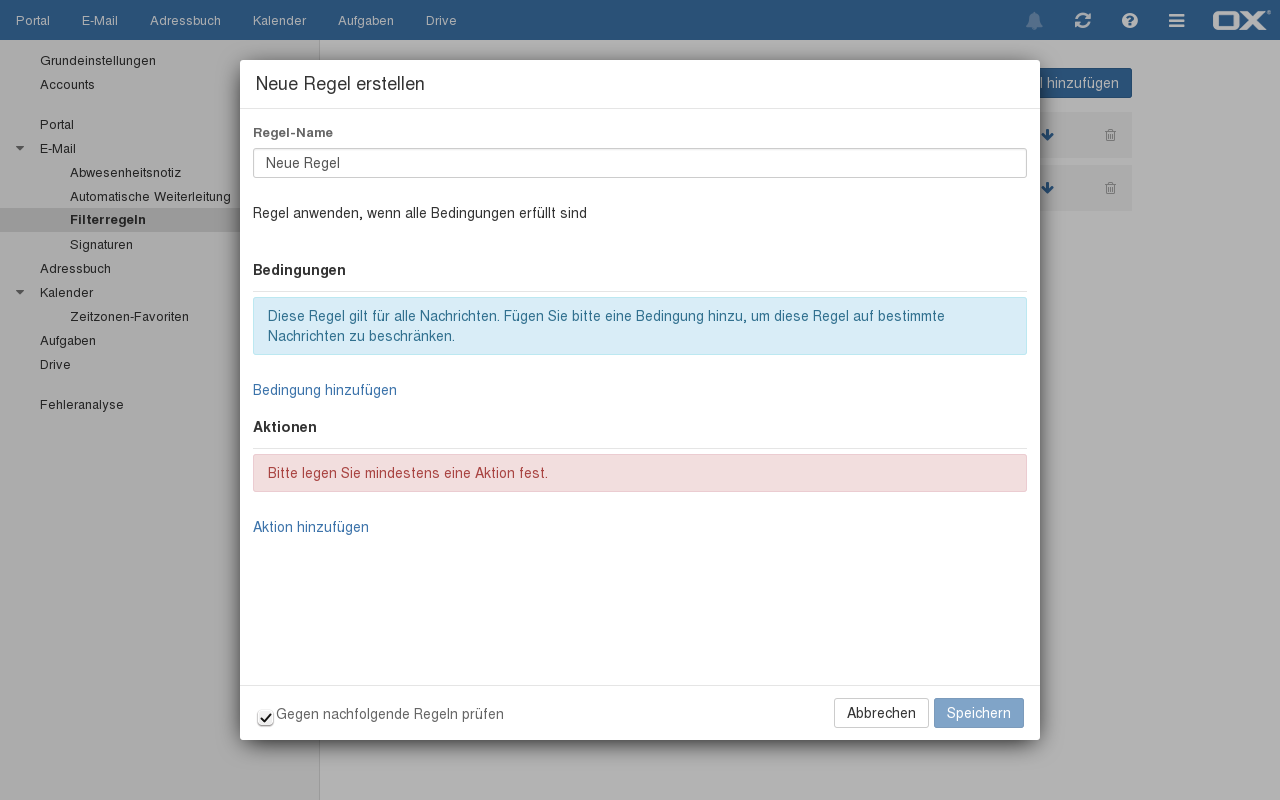
Task: Toggle 'Gegen nachfolgende Regeln prüfen' checkbox
Action: pos(265,717)
